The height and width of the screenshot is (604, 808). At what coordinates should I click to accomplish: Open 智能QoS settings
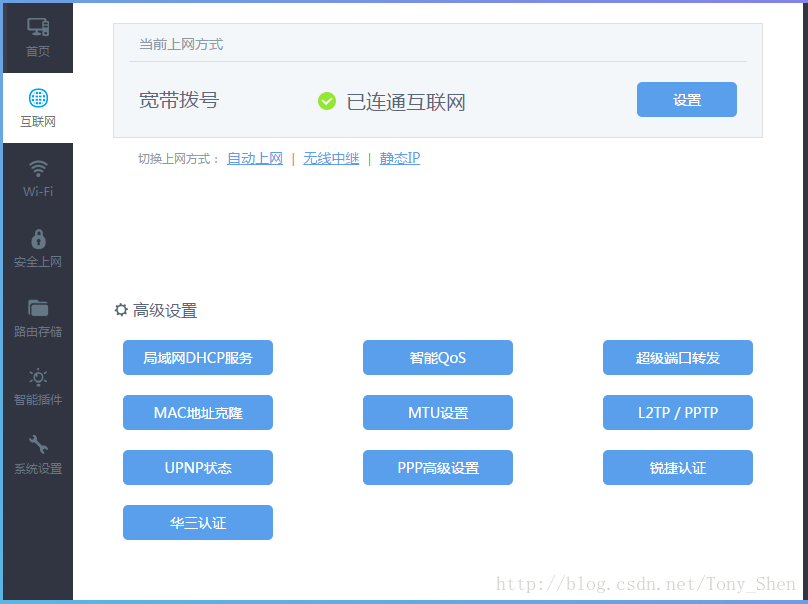[x=437, y=358]
